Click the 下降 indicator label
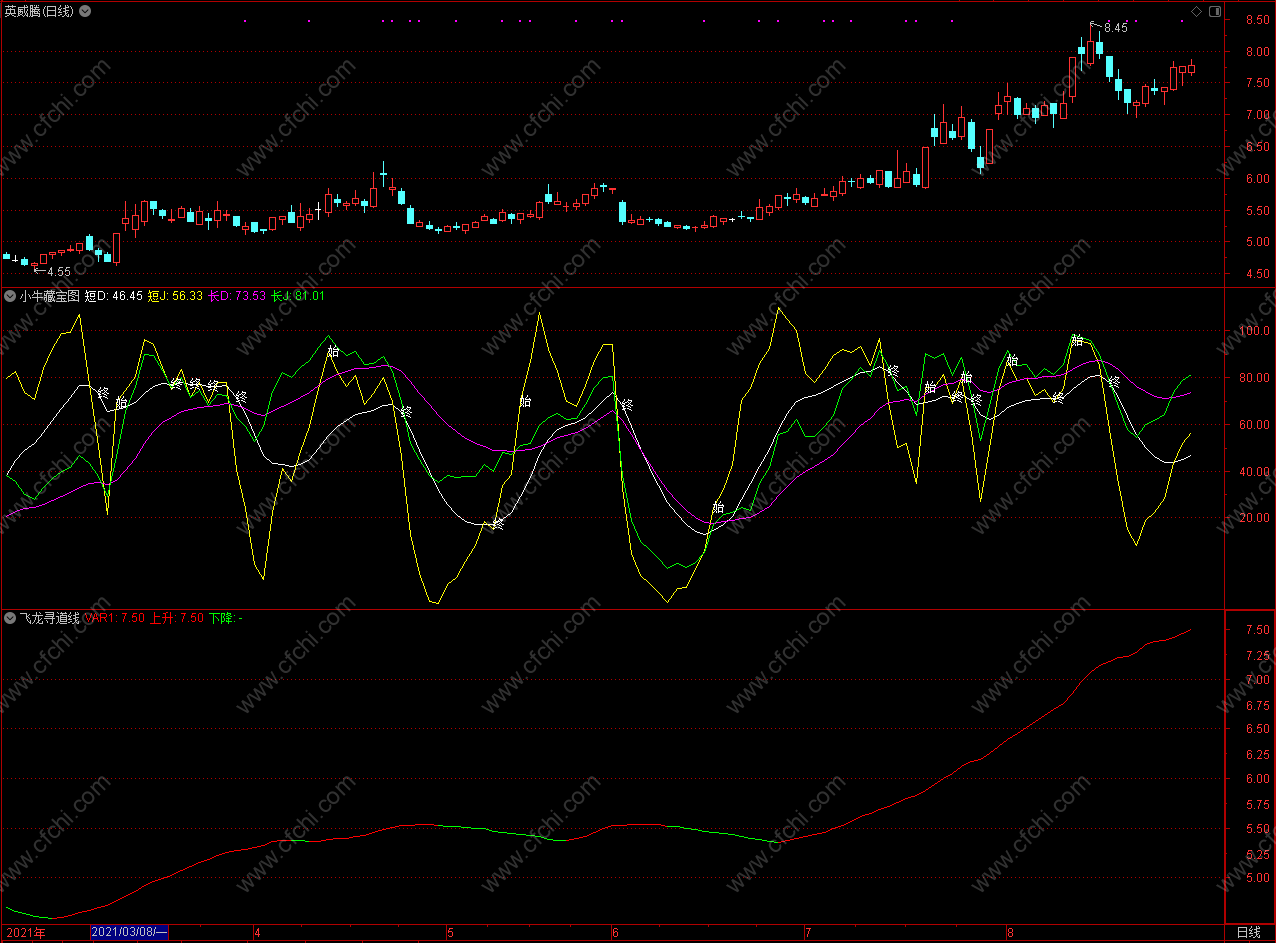Viewport: 1276px width, 943px height. pyautogui.click(x=224, y=618)
